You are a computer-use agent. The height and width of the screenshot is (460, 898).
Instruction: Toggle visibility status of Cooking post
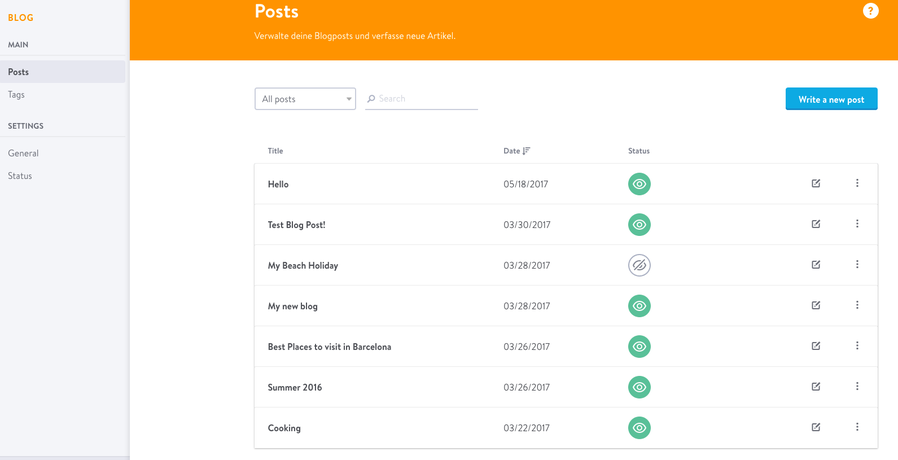point(639,428)
